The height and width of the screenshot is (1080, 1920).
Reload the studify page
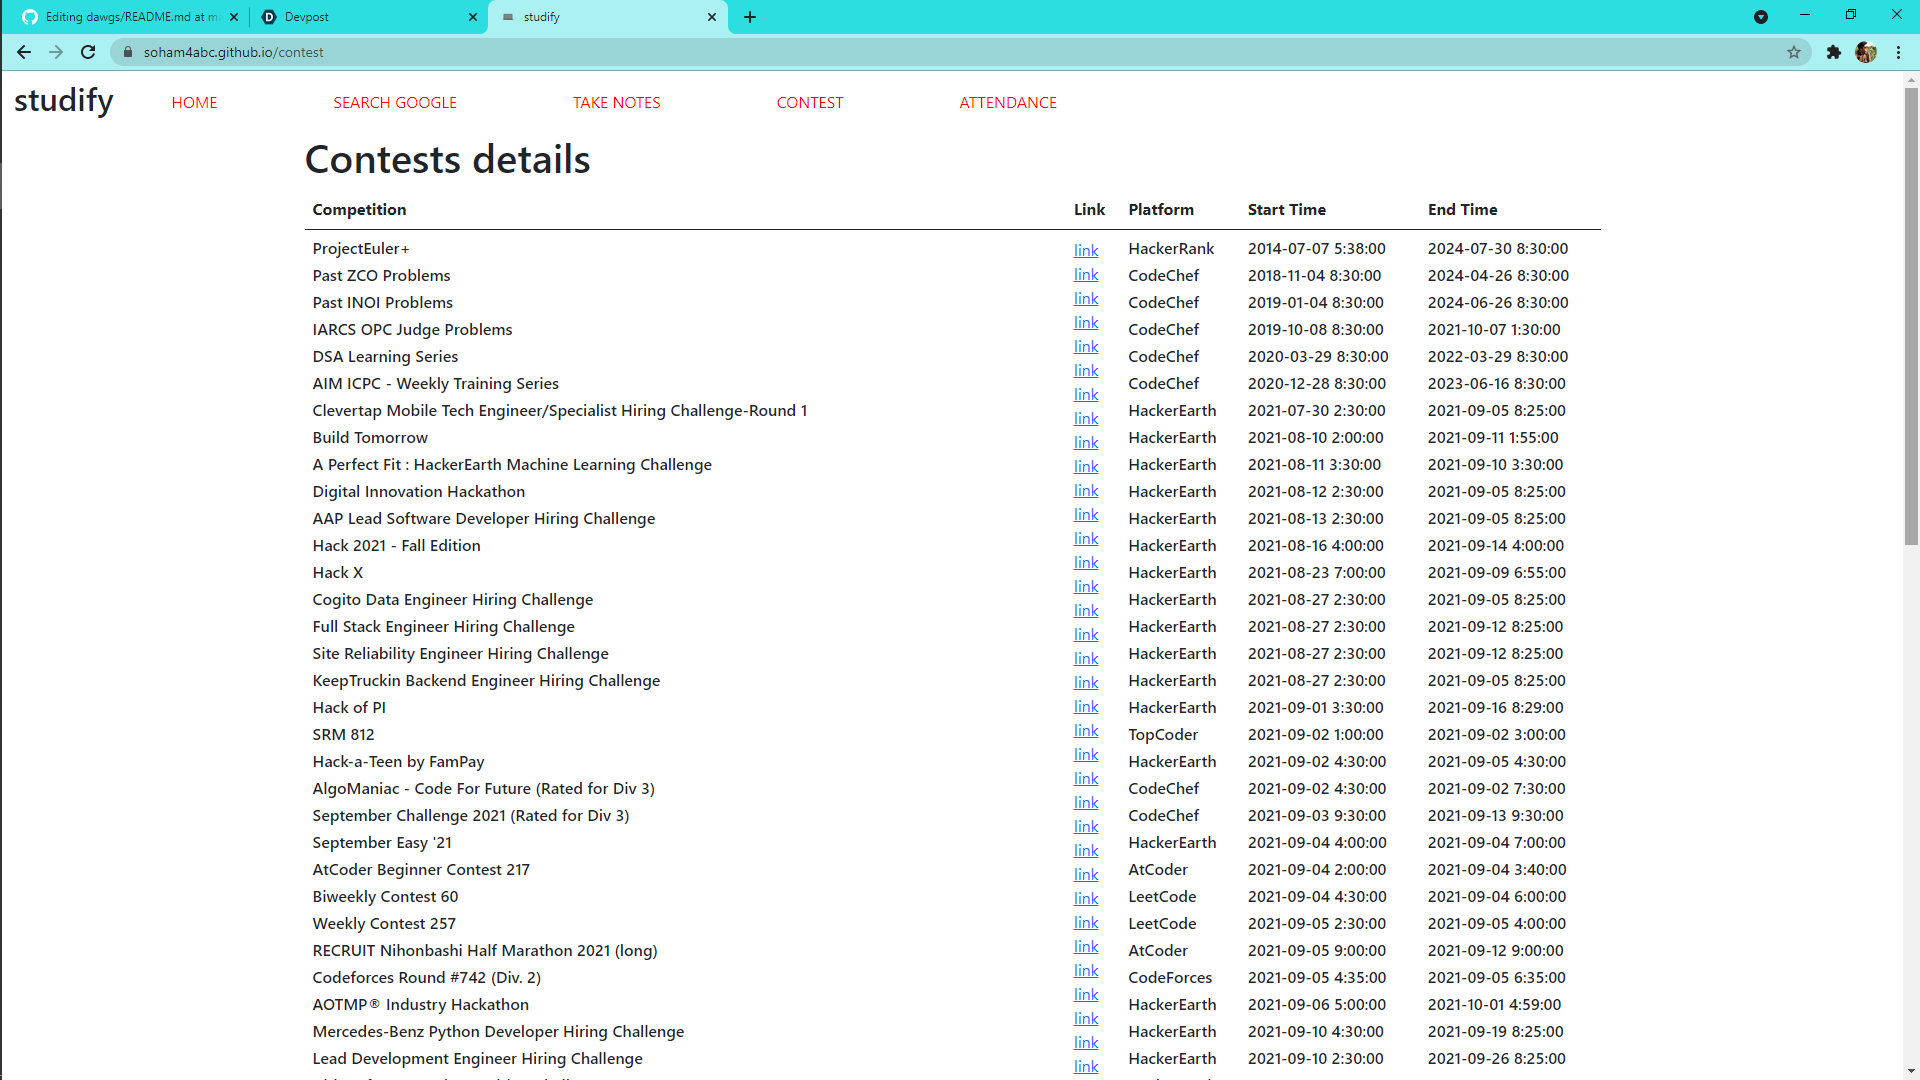[88, 52]
